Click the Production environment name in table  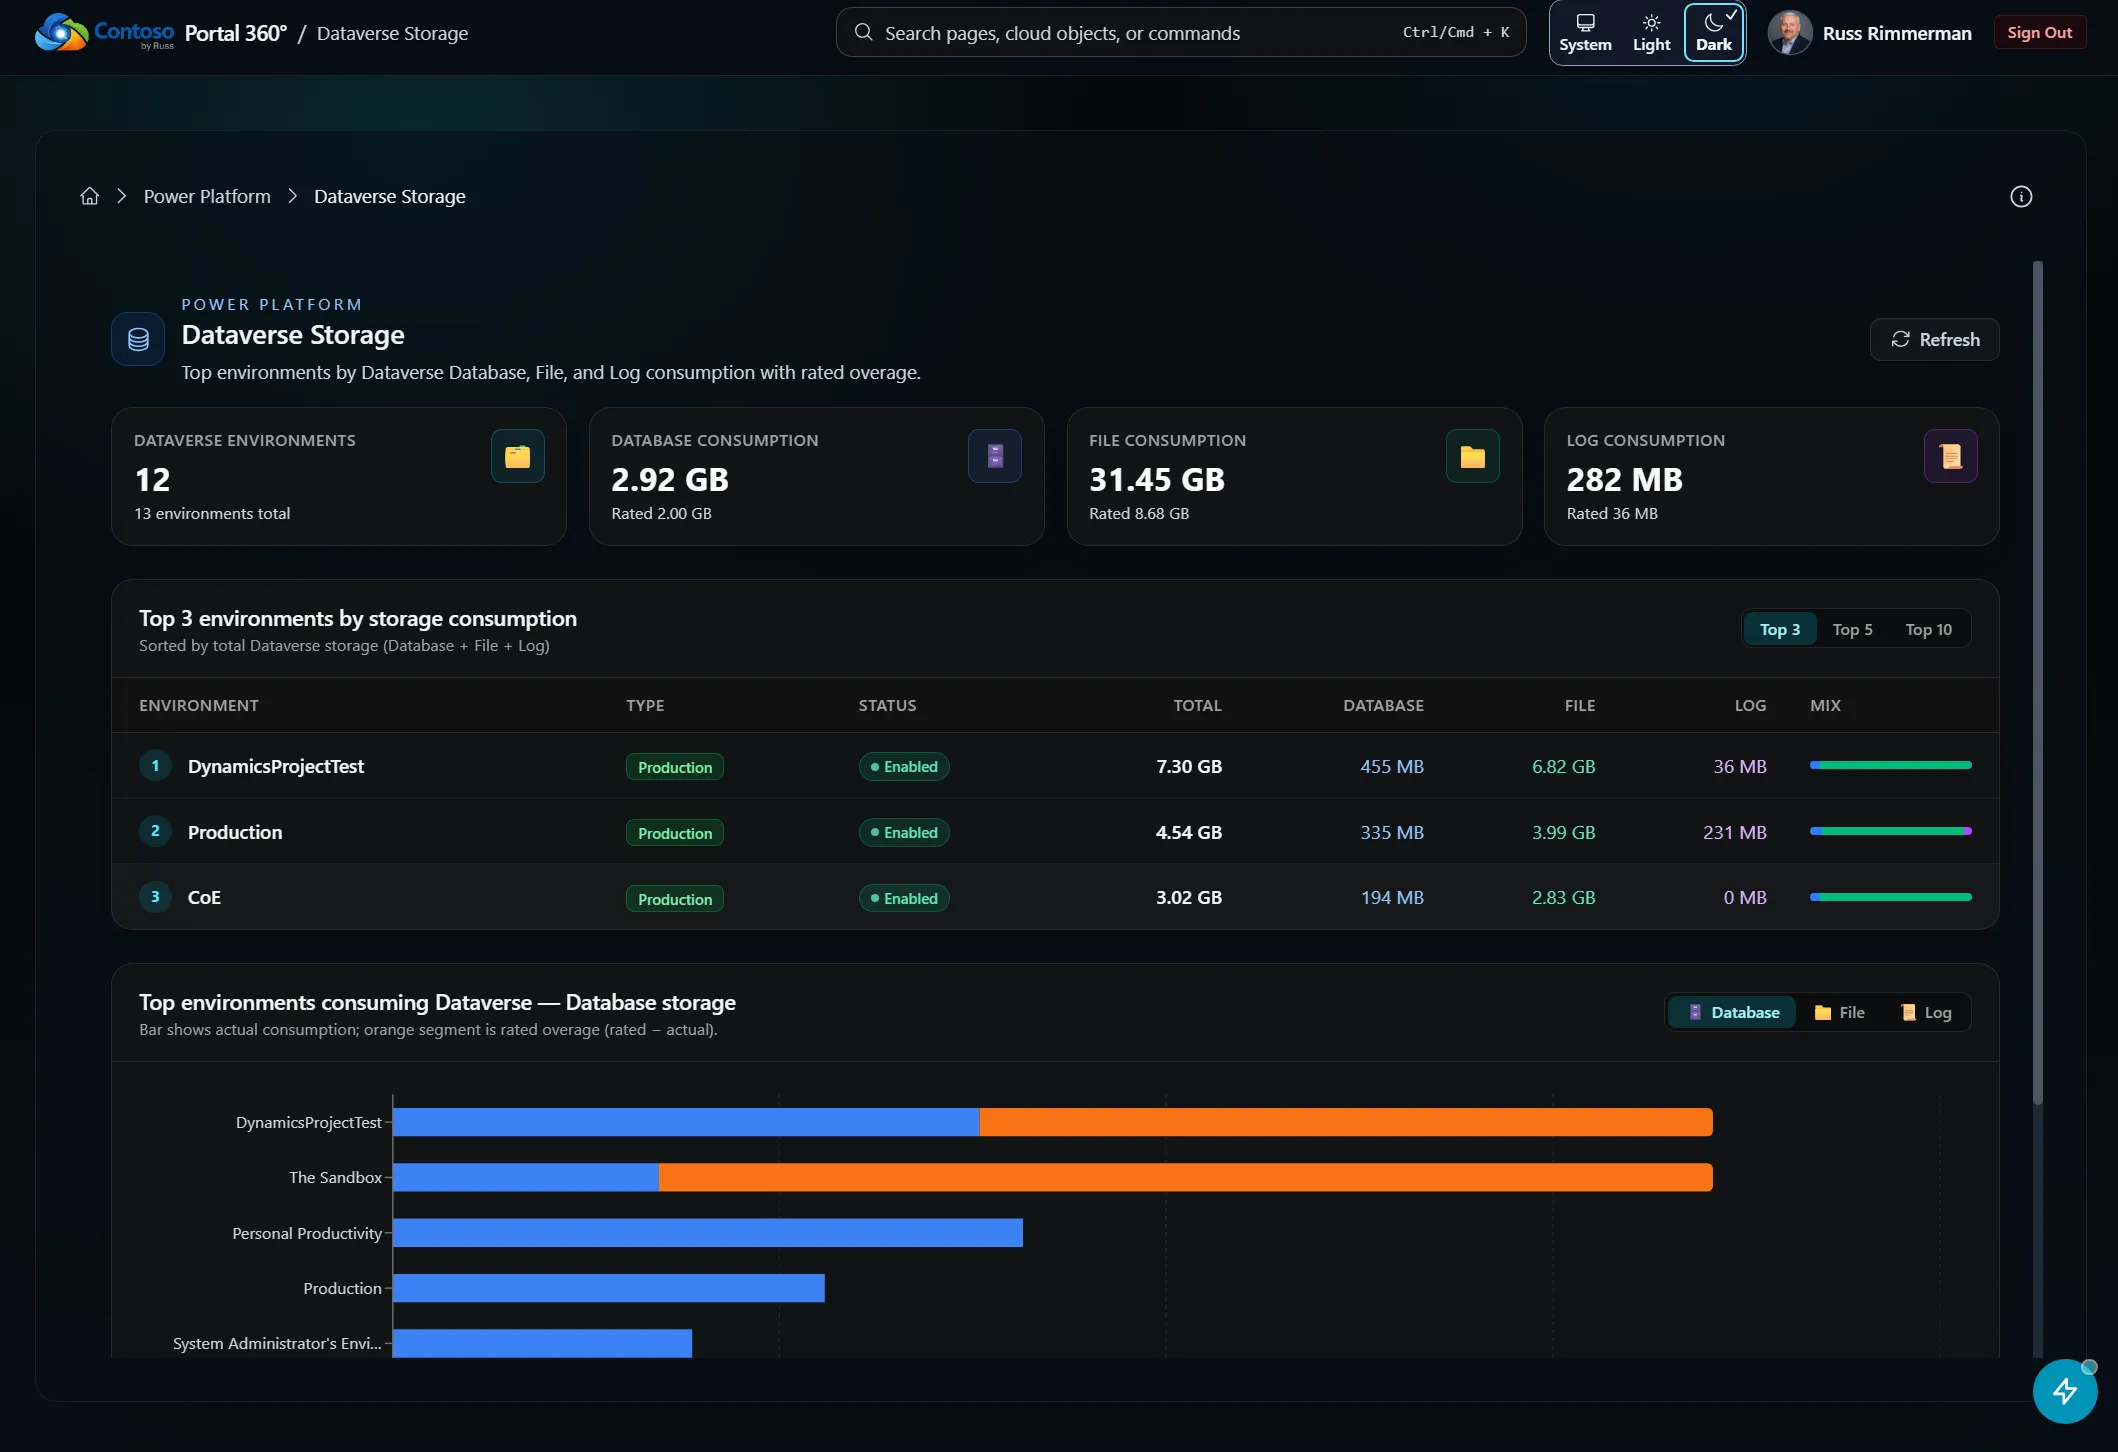click(x=235, y=832)
